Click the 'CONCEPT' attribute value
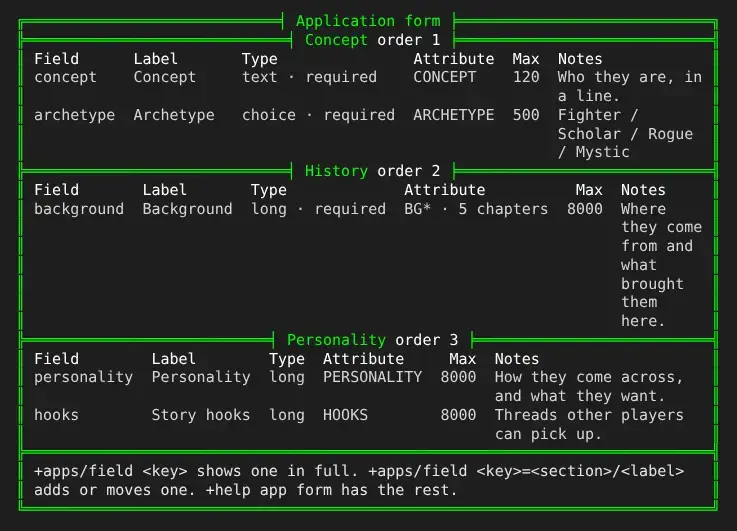 click(445, 77)
